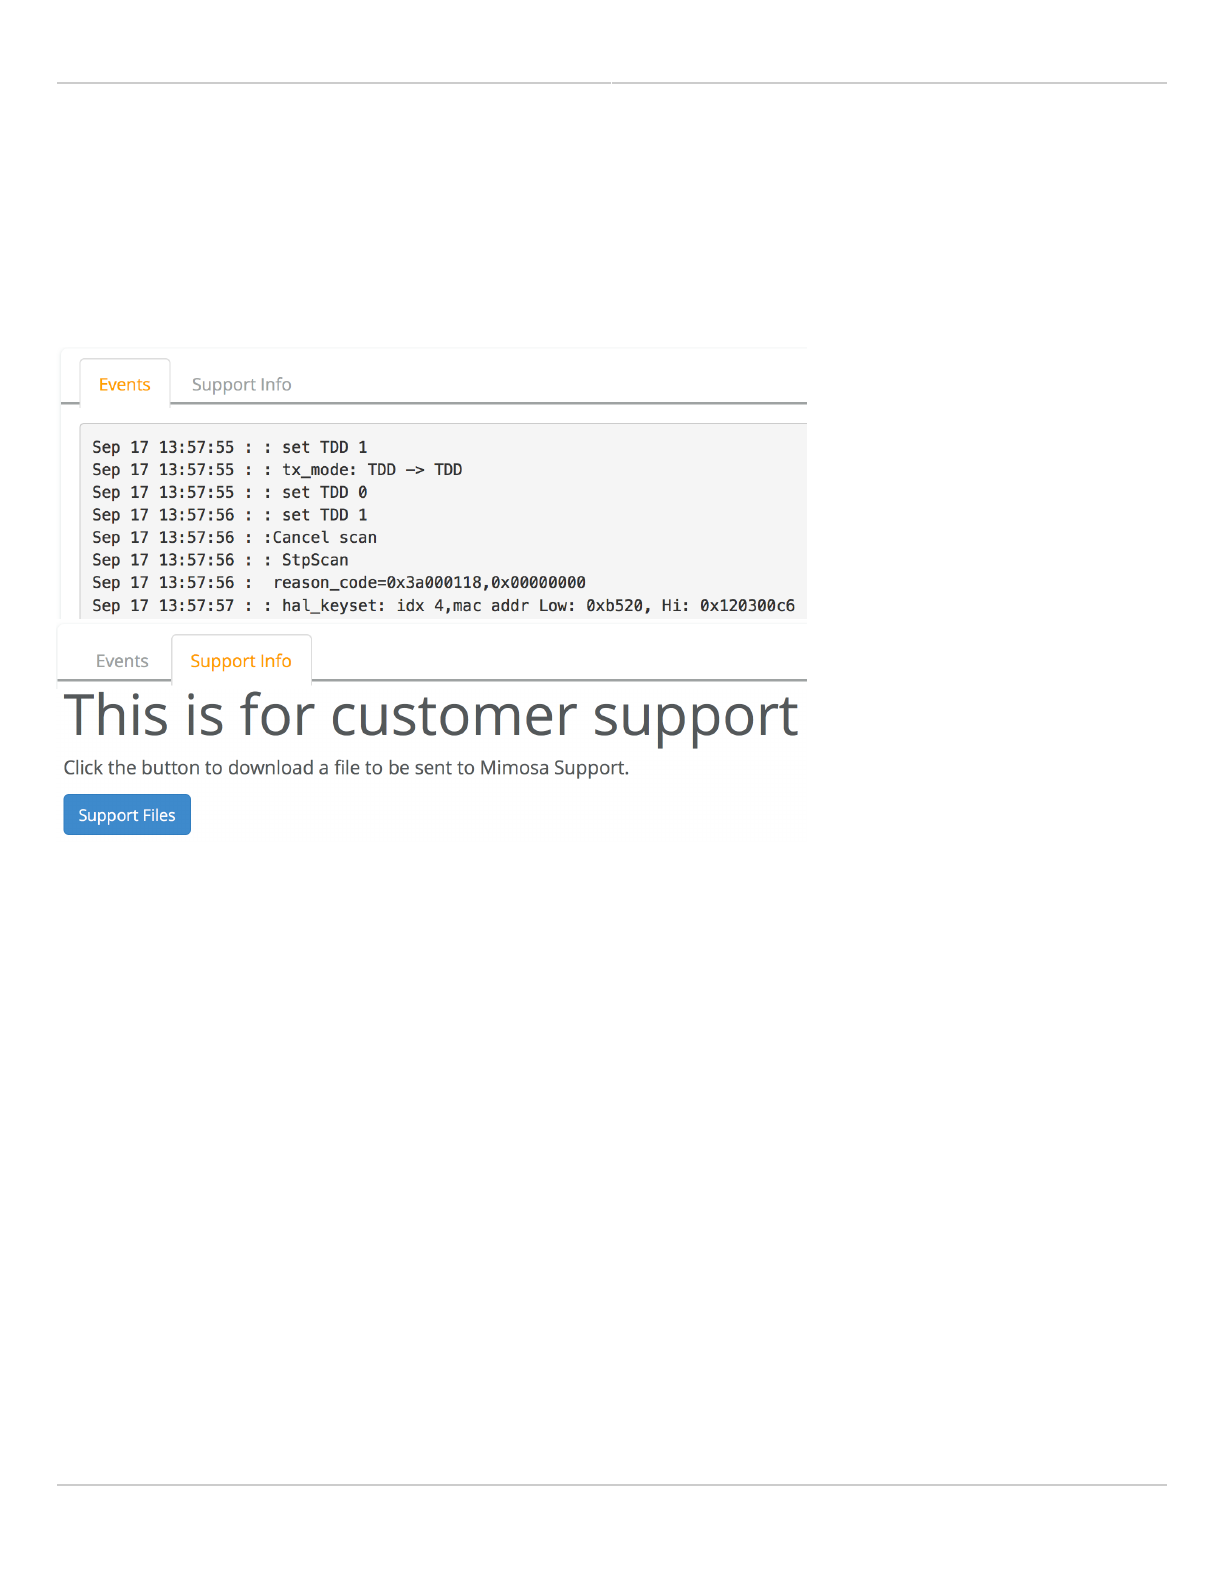The image size is (1224, 1584).
Task: Click the 0xb520 Low address value
Action: tap(615, 605)
